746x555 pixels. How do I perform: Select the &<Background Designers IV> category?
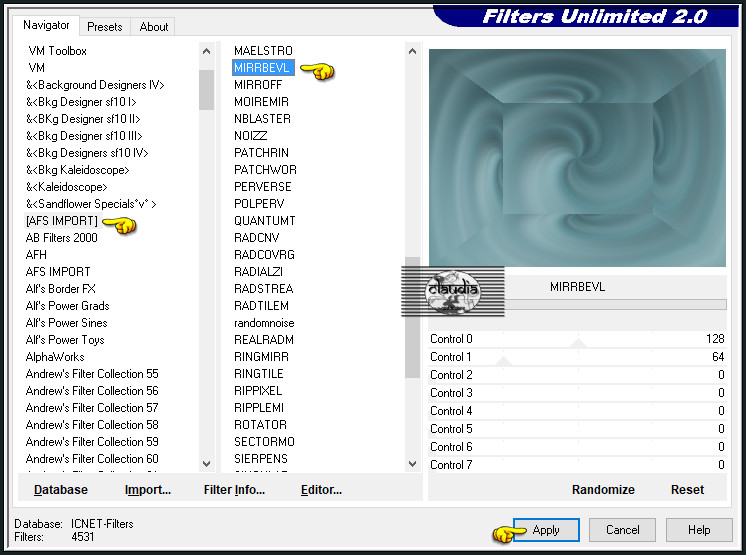95,85
